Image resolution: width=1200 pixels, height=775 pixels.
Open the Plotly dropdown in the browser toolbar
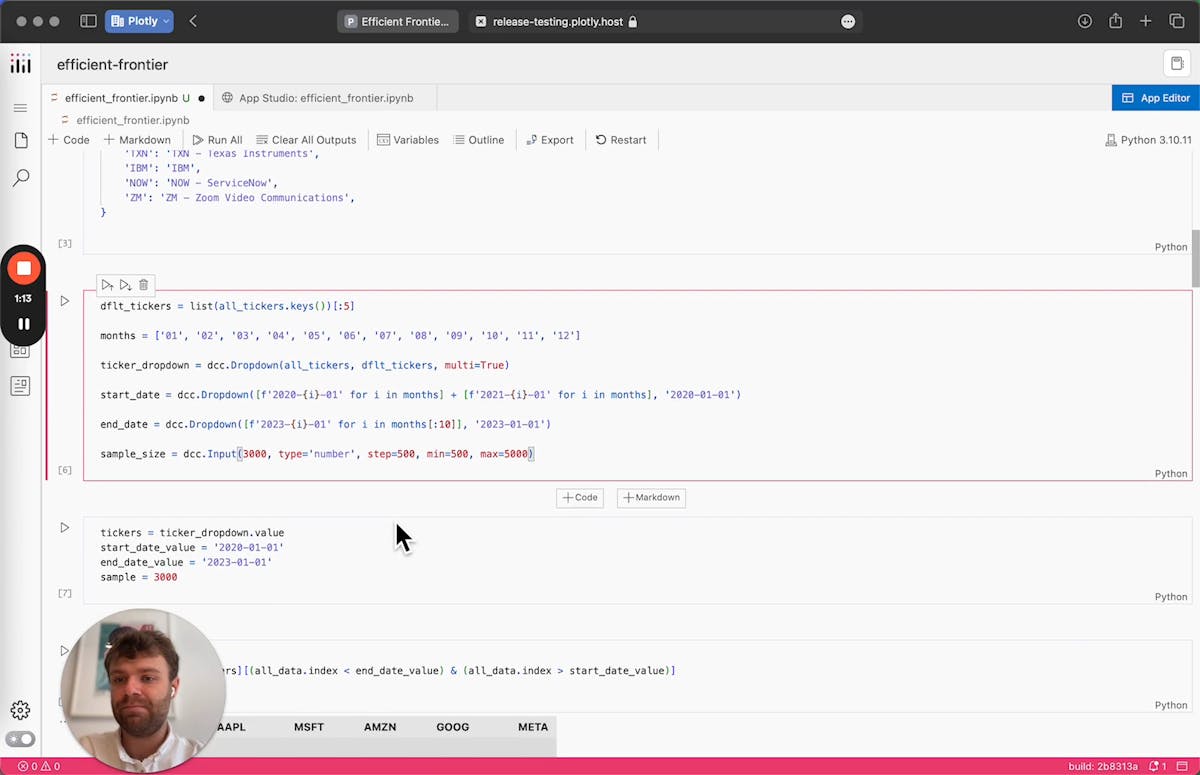[x=138, y=20]
